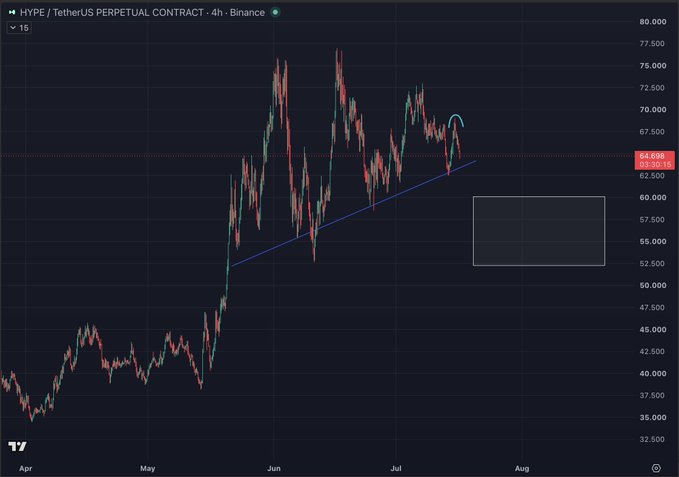Click the 55.000 price axis label

coord(653,242)
